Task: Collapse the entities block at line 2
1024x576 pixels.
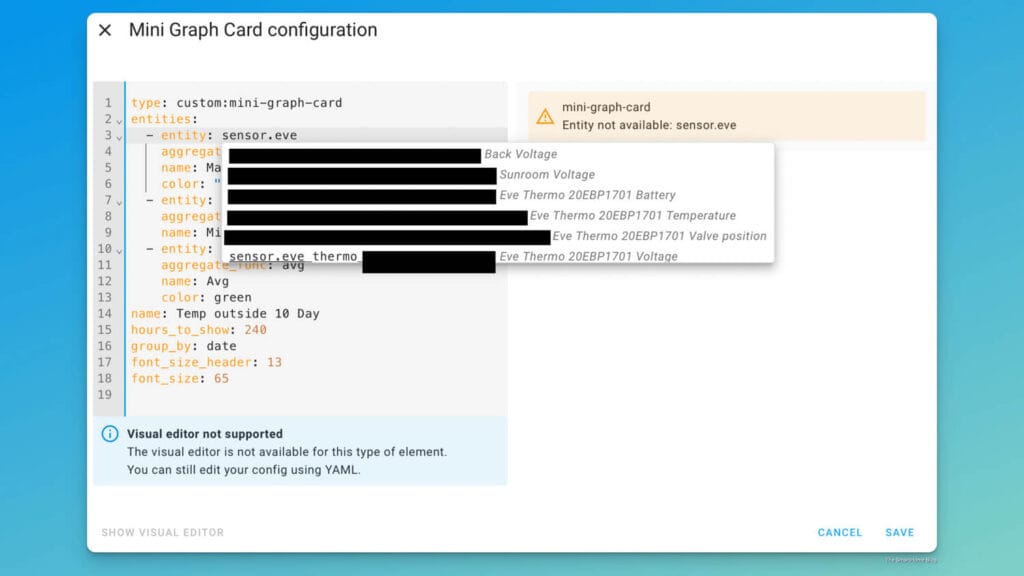Action: [121, 119]
